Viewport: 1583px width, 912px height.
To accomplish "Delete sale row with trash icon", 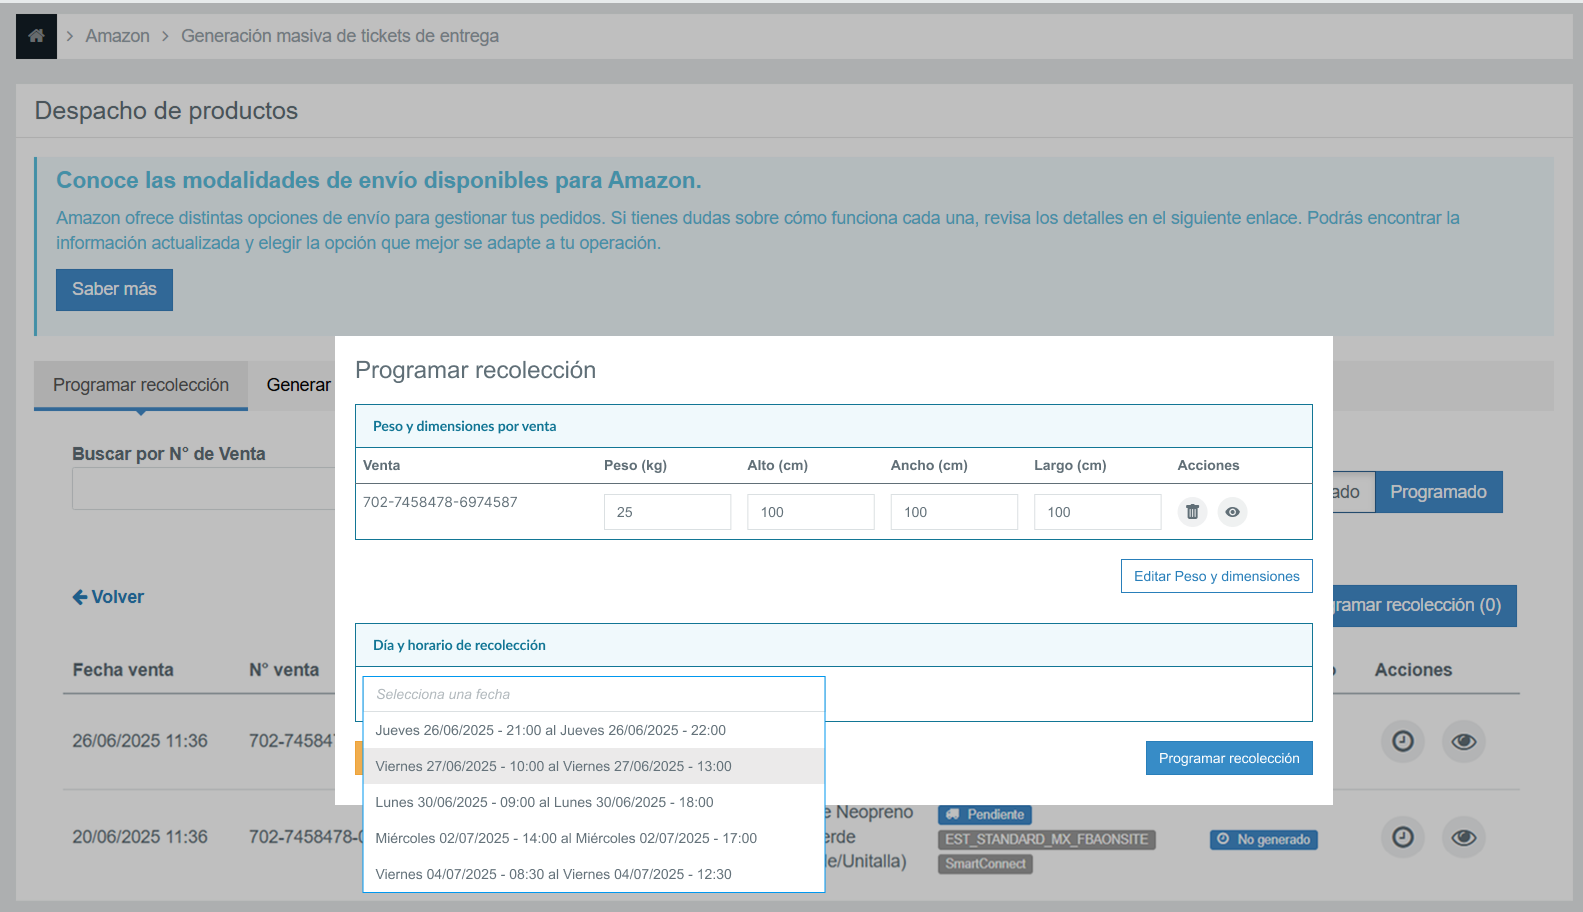I will [1192, 512].
